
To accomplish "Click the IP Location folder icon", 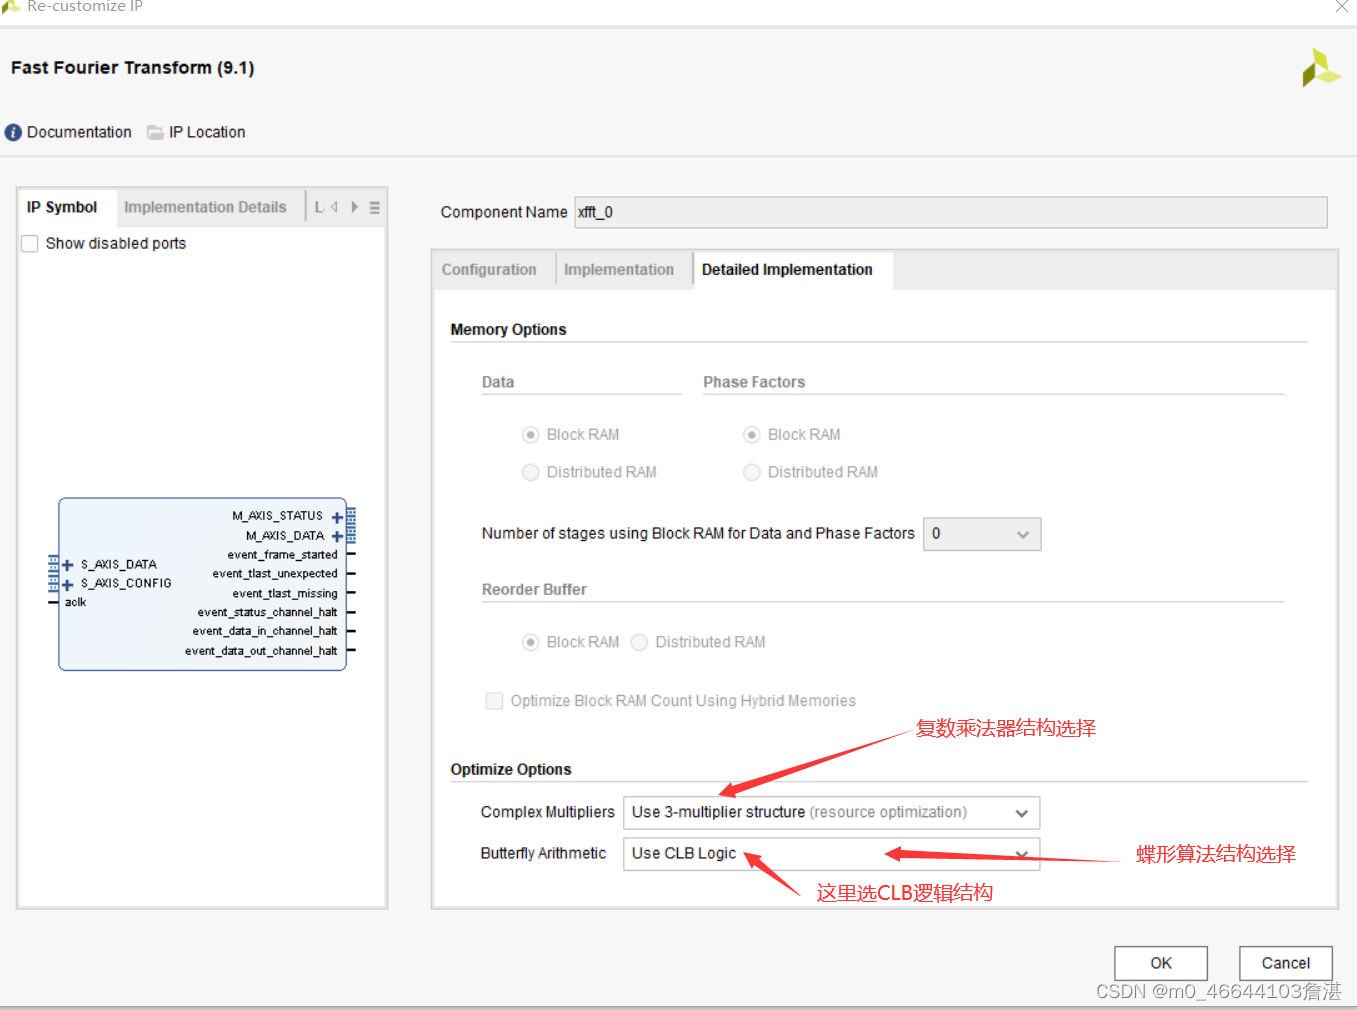I will pos(155,132).
